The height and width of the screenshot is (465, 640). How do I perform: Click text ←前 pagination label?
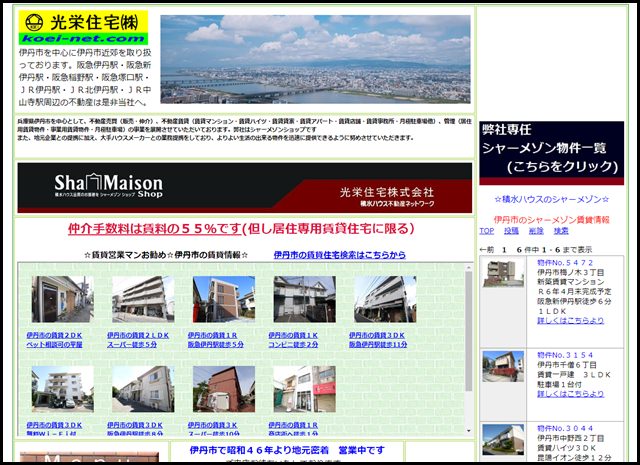(x=487, y=249)
